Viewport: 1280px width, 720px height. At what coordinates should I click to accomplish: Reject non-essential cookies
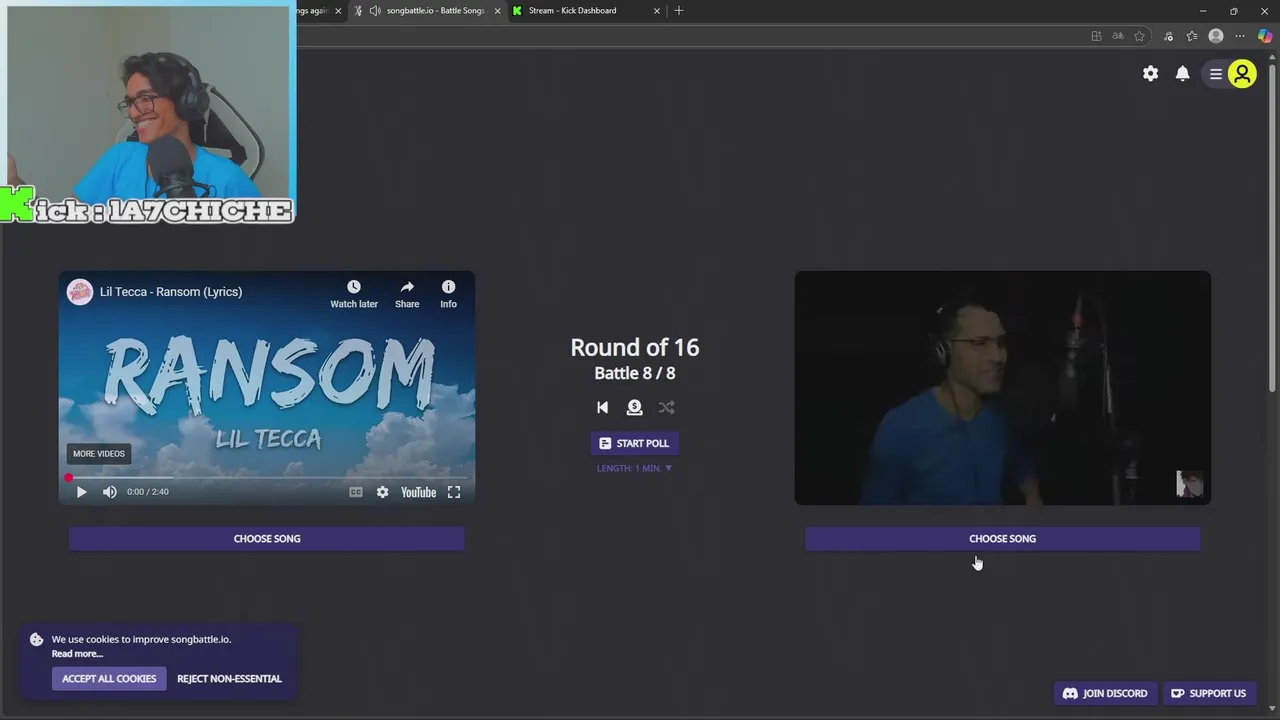(x=229, y=679)
